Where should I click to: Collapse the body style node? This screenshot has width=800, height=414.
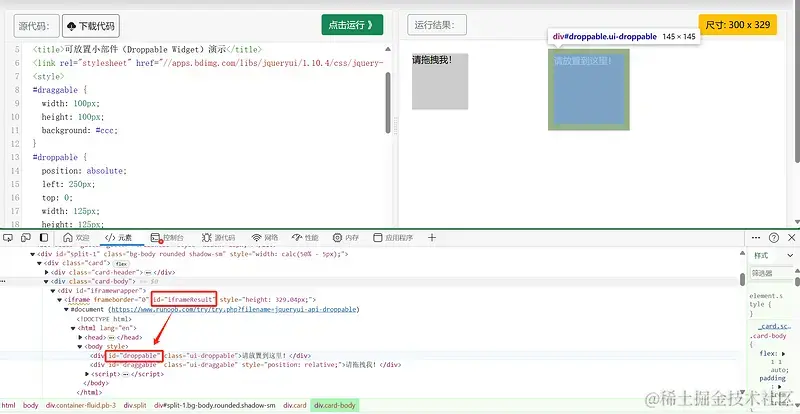click(80, 347)
